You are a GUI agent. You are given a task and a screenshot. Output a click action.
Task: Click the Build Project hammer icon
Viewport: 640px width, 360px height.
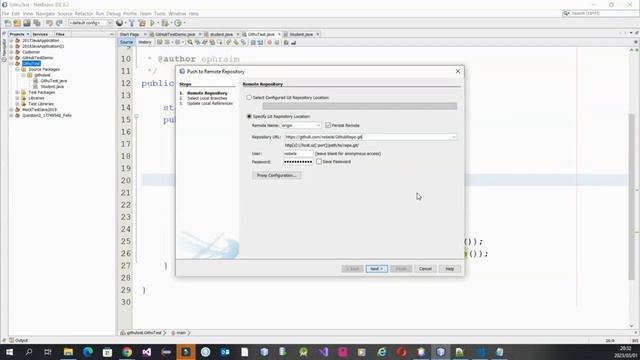click(132, 23)
